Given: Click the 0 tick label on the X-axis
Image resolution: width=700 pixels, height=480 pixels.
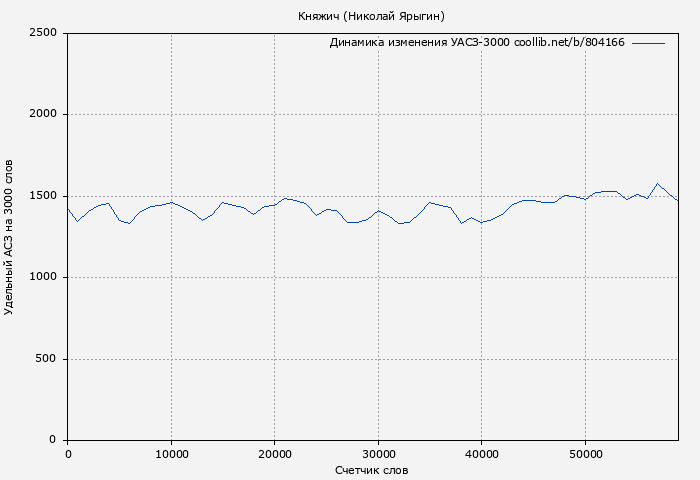Looking at the screenshot, I should click(x=68, y=454).
